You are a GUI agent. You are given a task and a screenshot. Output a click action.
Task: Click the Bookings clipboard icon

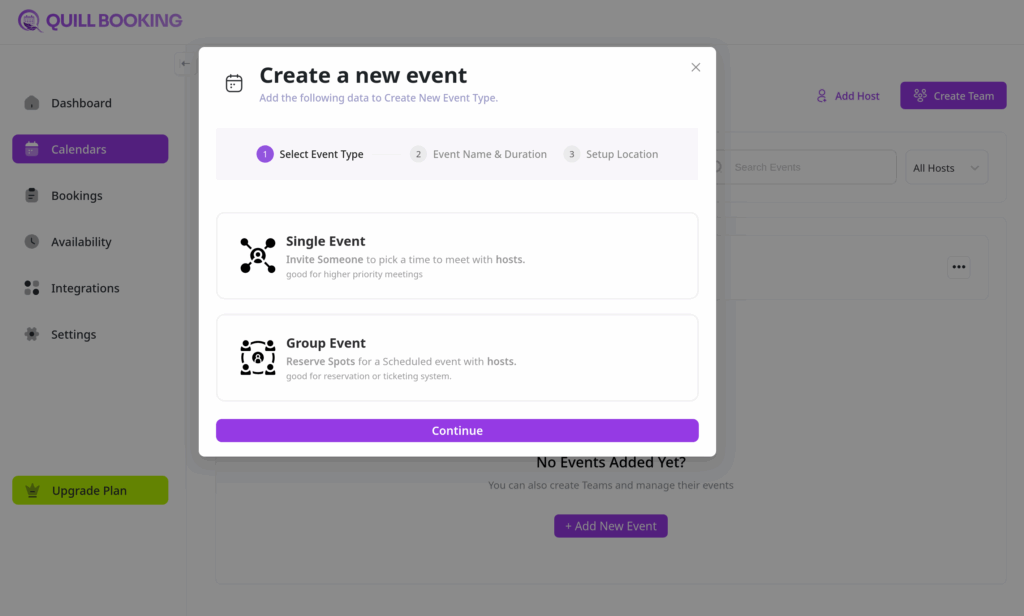click(32, 196)
